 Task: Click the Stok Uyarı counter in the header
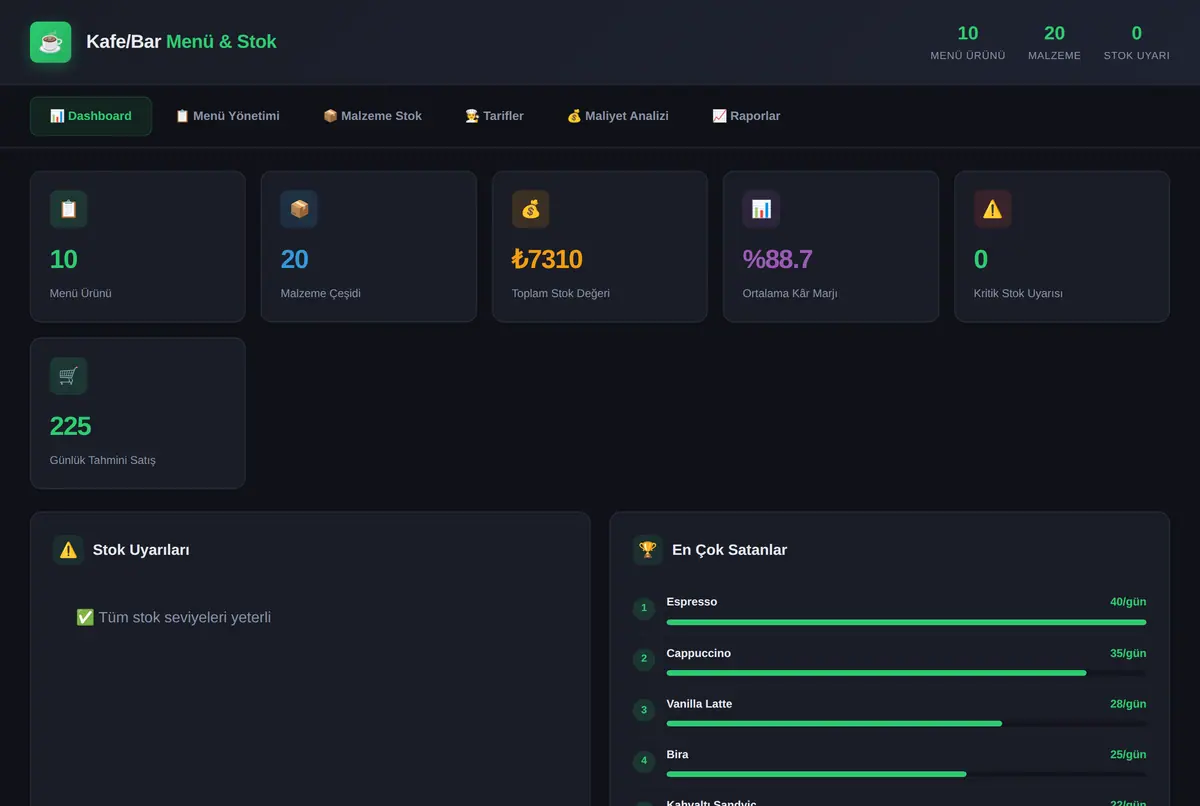(1136, 44)
